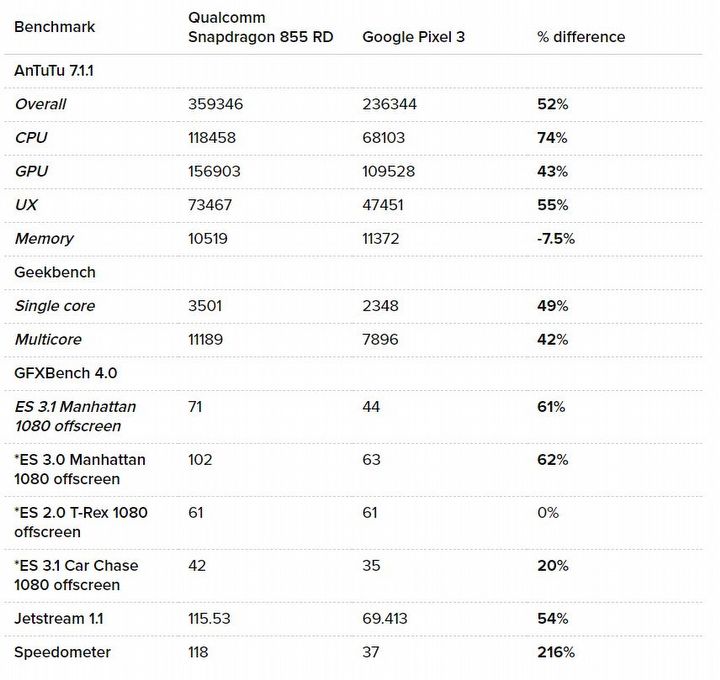
Task: Select the CPU row label
Action: coord(31,138)
